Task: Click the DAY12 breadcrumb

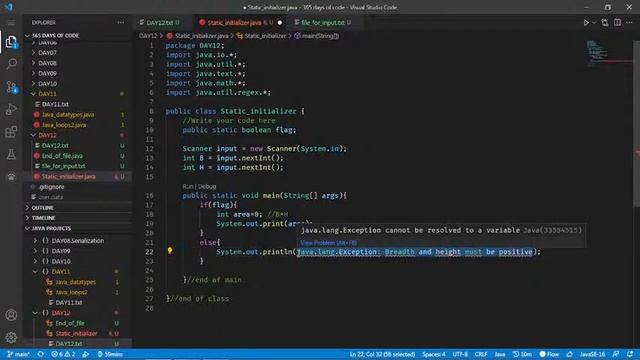Action: tap(148, 36)
